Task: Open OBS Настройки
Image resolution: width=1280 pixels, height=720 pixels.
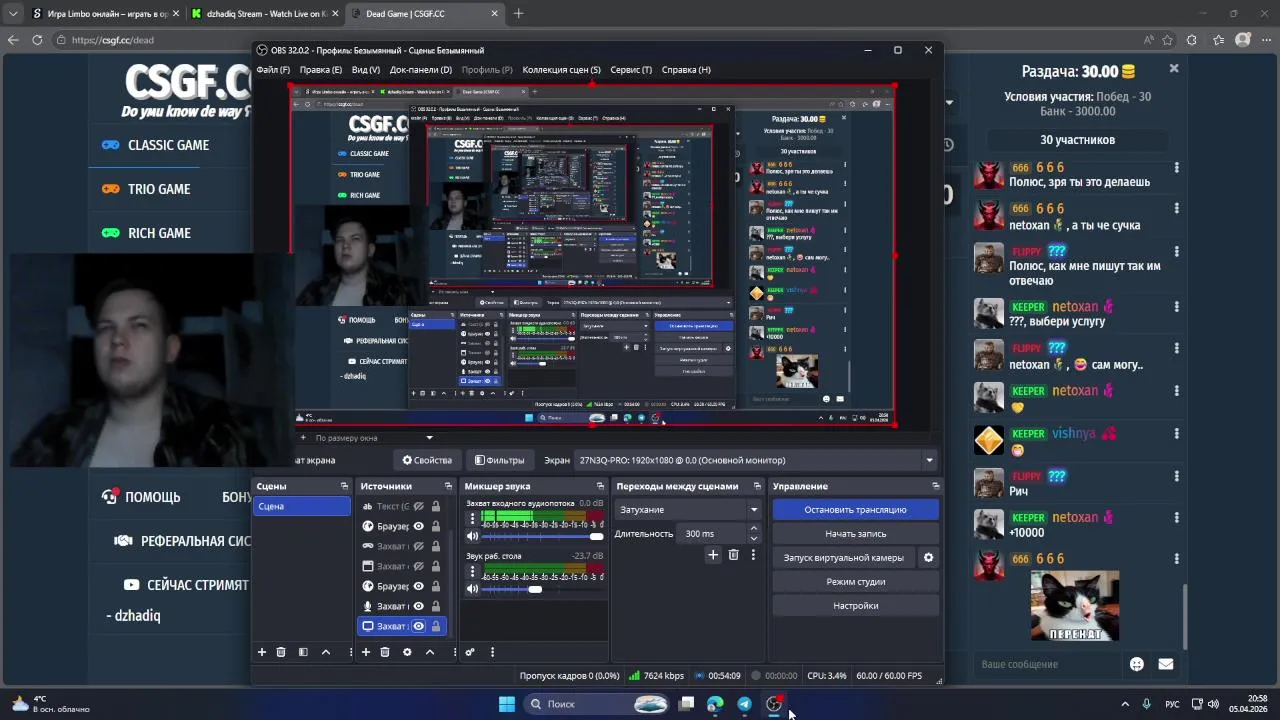Action: (855, 606)
